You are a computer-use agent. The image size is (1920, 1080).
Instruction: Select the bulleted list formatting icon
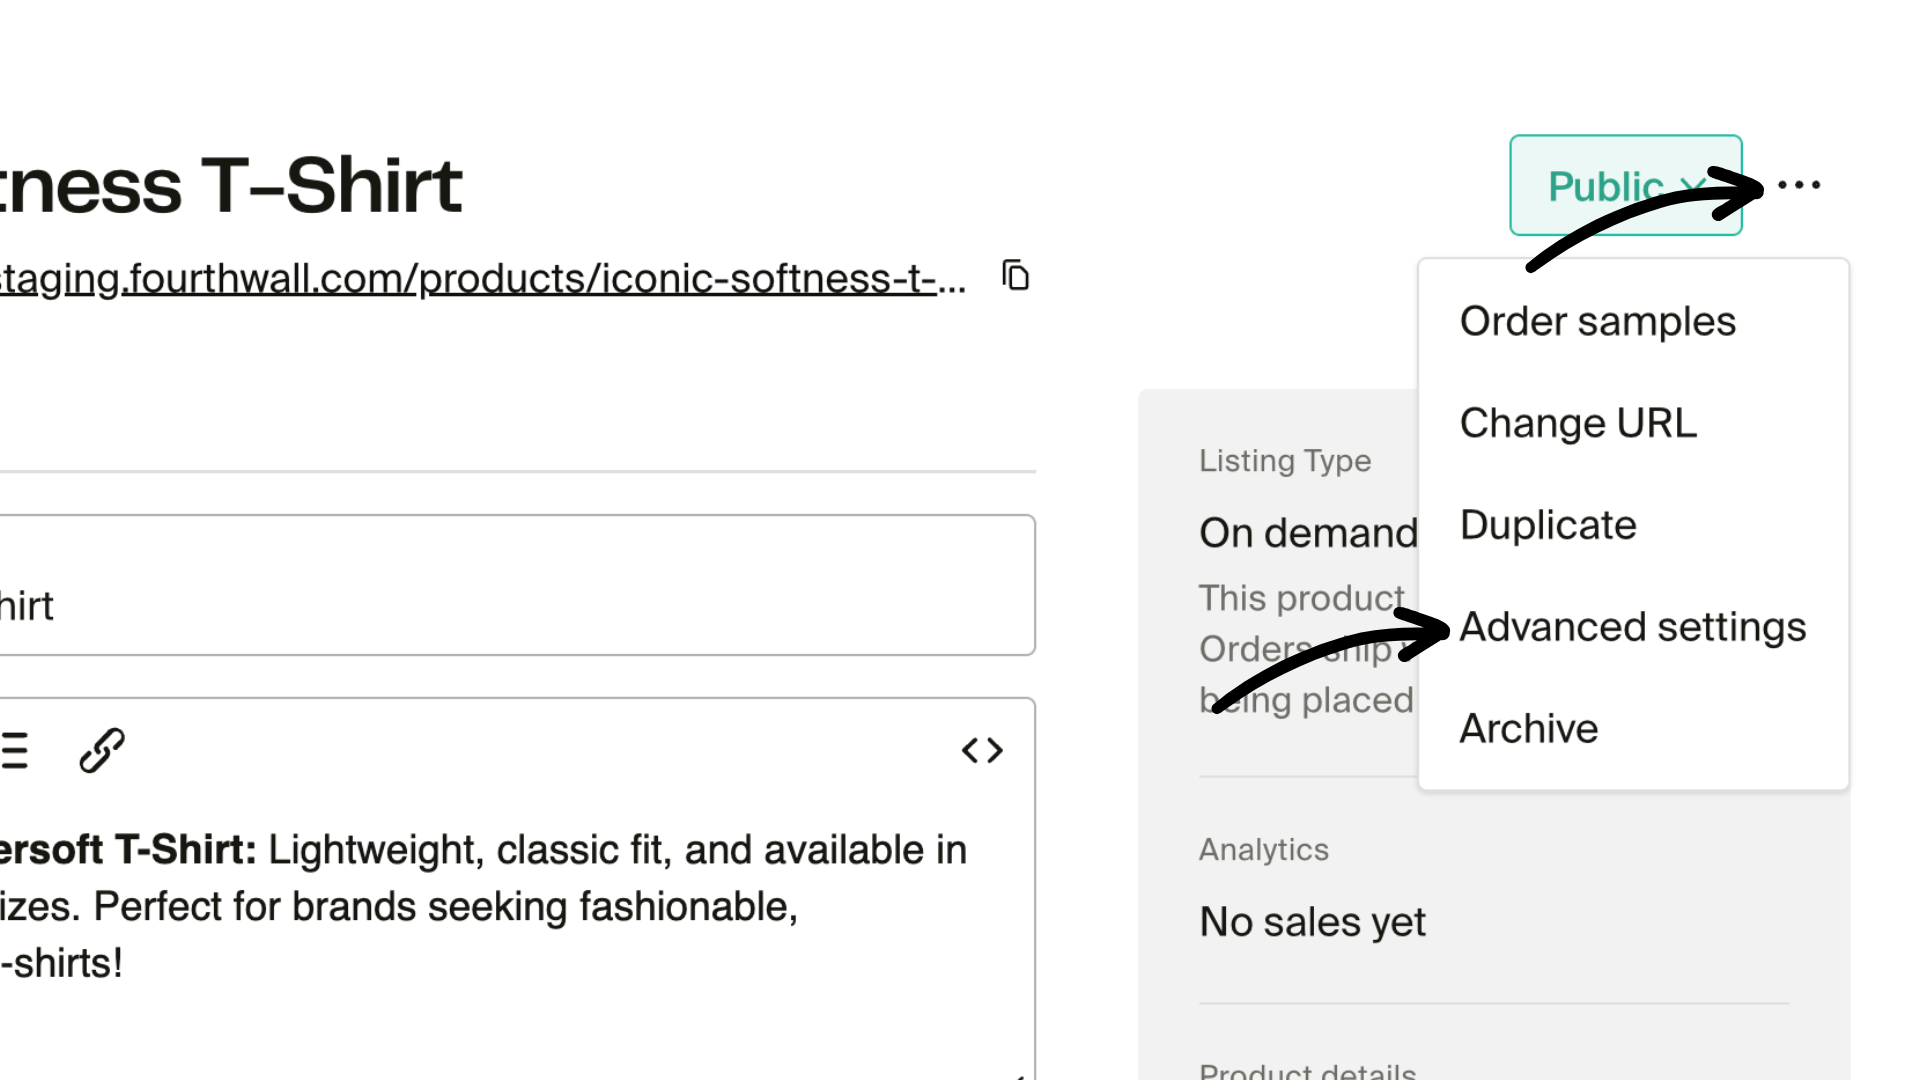click(14, 750)
